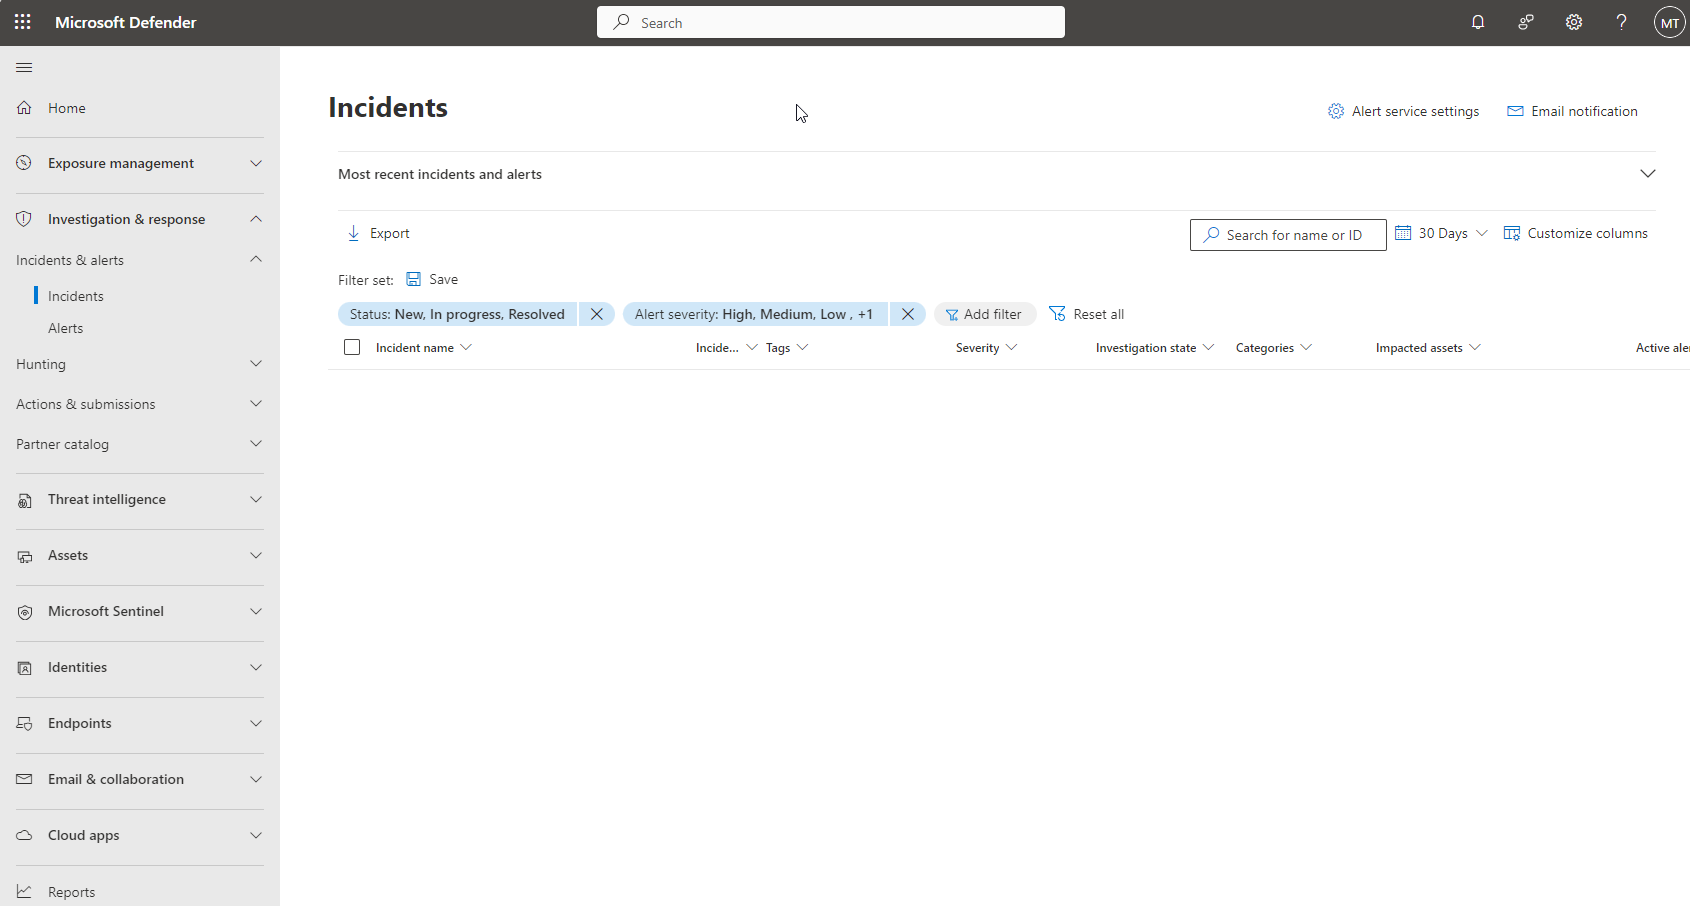Click the Home house icon
This screenshot has width=1690, height=906.
click(x=24, y=108)
